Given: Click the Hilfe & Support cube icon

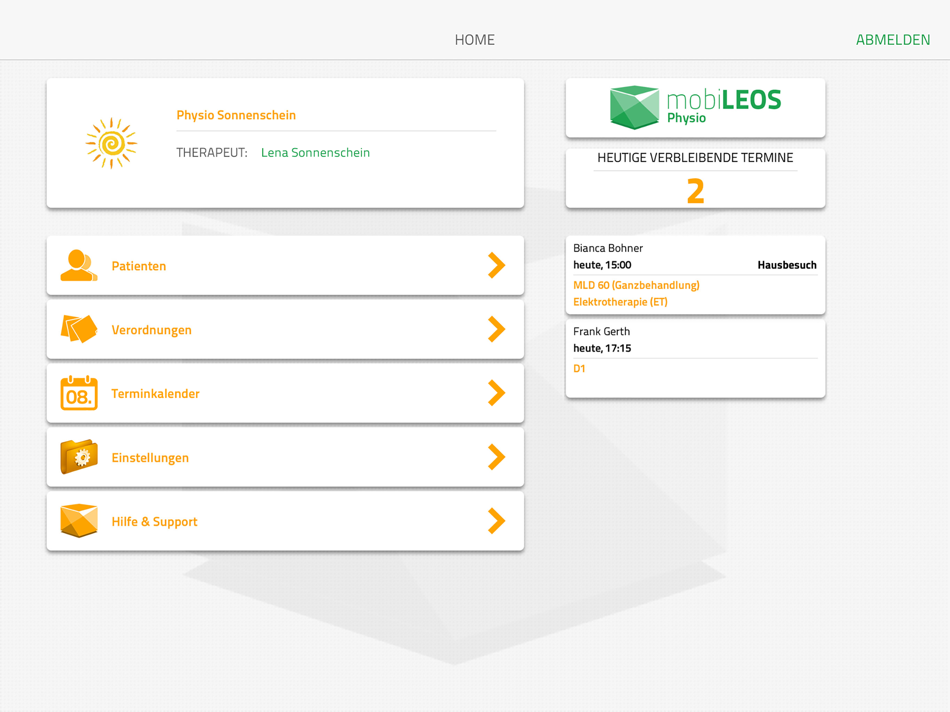Looking at the screenshot, I should point(79,521).
